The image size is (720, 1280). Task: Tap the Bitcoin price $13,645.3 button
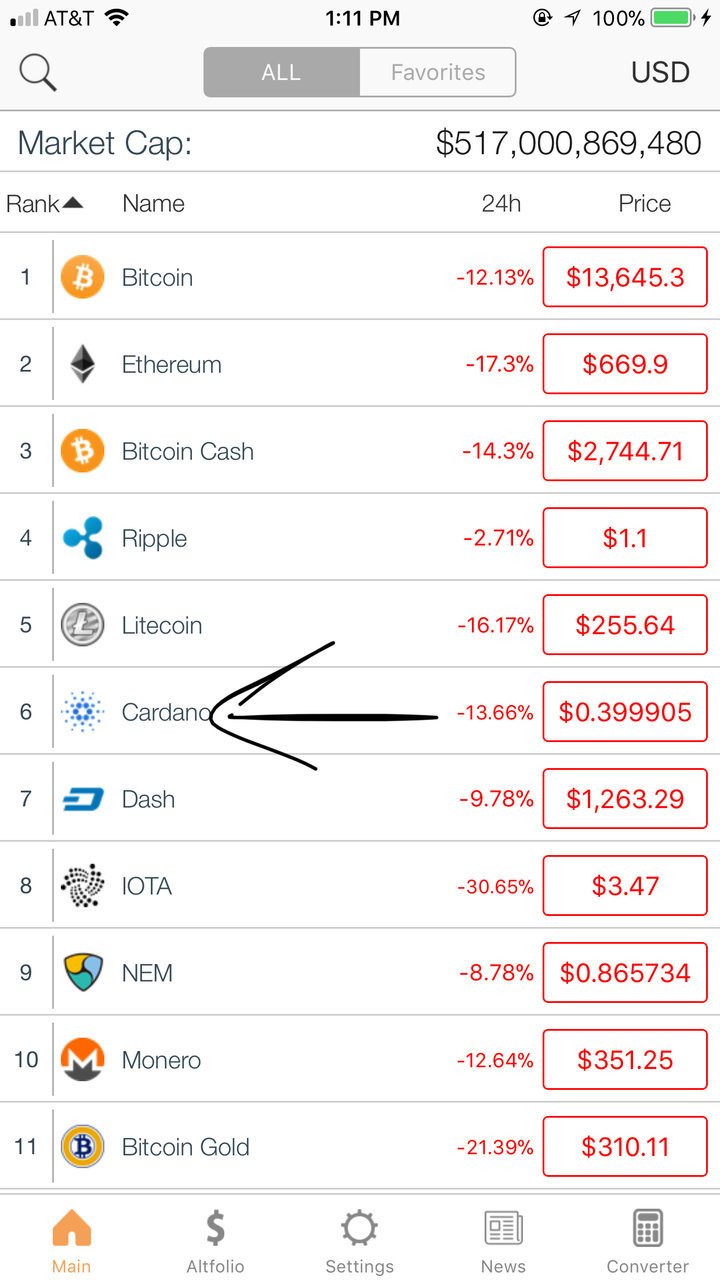(x=625, y=277)
